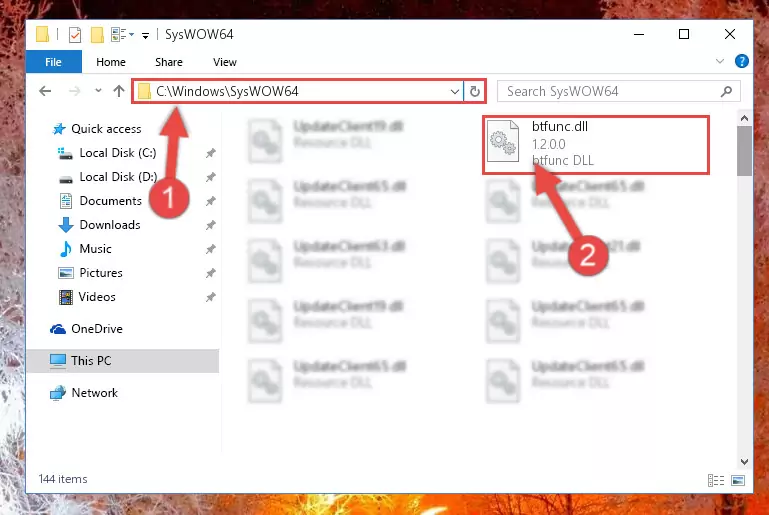Open Local Disk (D:) in sidebar
Viewport: 769px width, 515px height.
tap(107, 177)
